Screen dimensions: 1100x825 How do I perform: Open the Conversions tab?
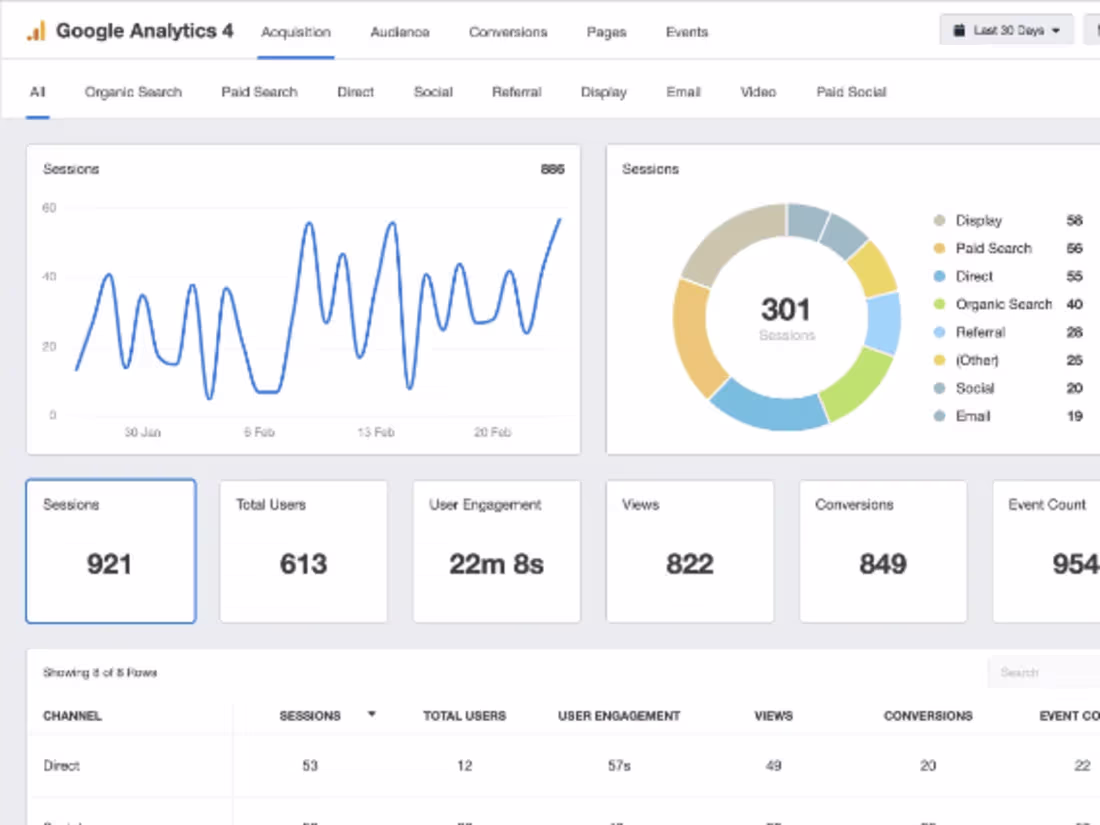click(x=508, y=32)
